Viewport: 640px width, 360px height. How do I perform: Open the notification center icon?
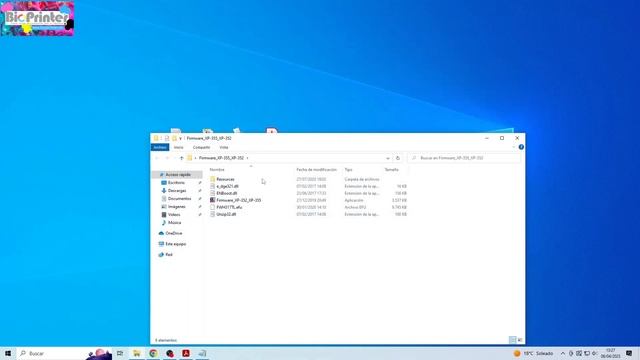(629, 353)
